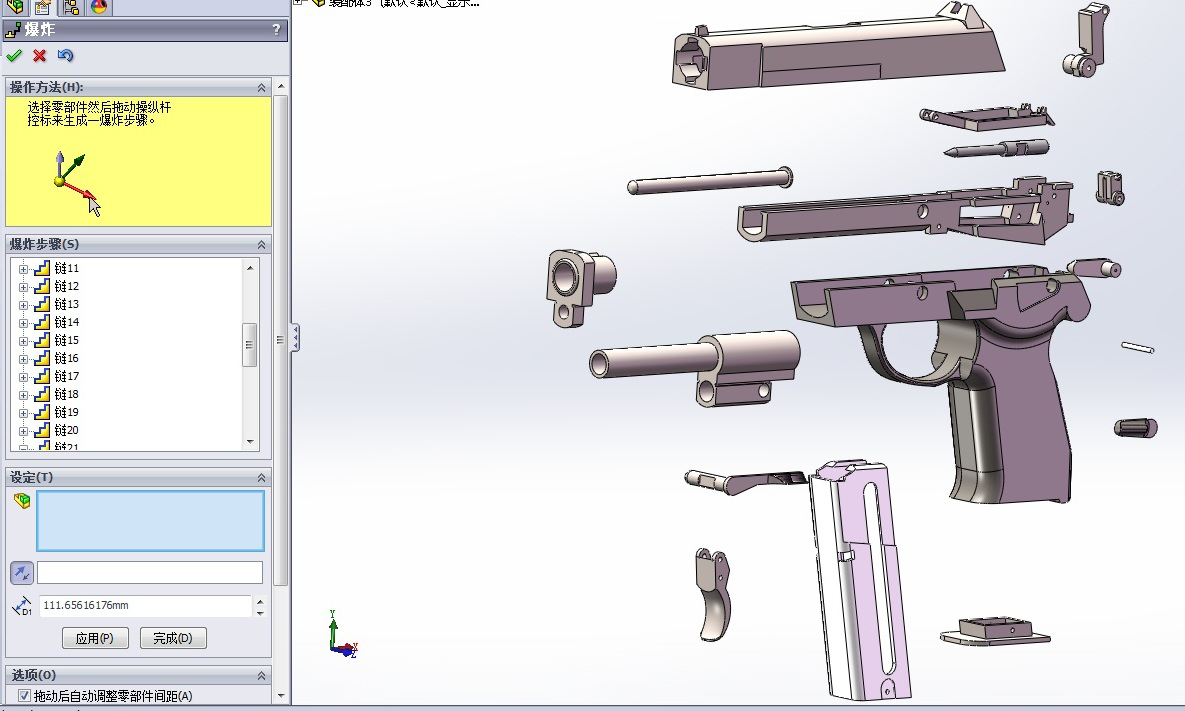Collapse the 爆炸步骤 section
This screenshot has width=1185, height=711.
point(262,245)
